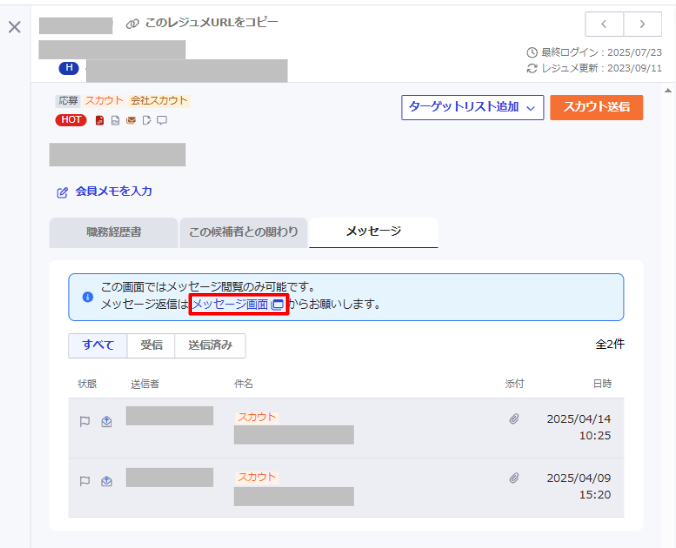Click the speech bubble comment icon
Screen dimensions: 676x548
(x=162, y=120)
